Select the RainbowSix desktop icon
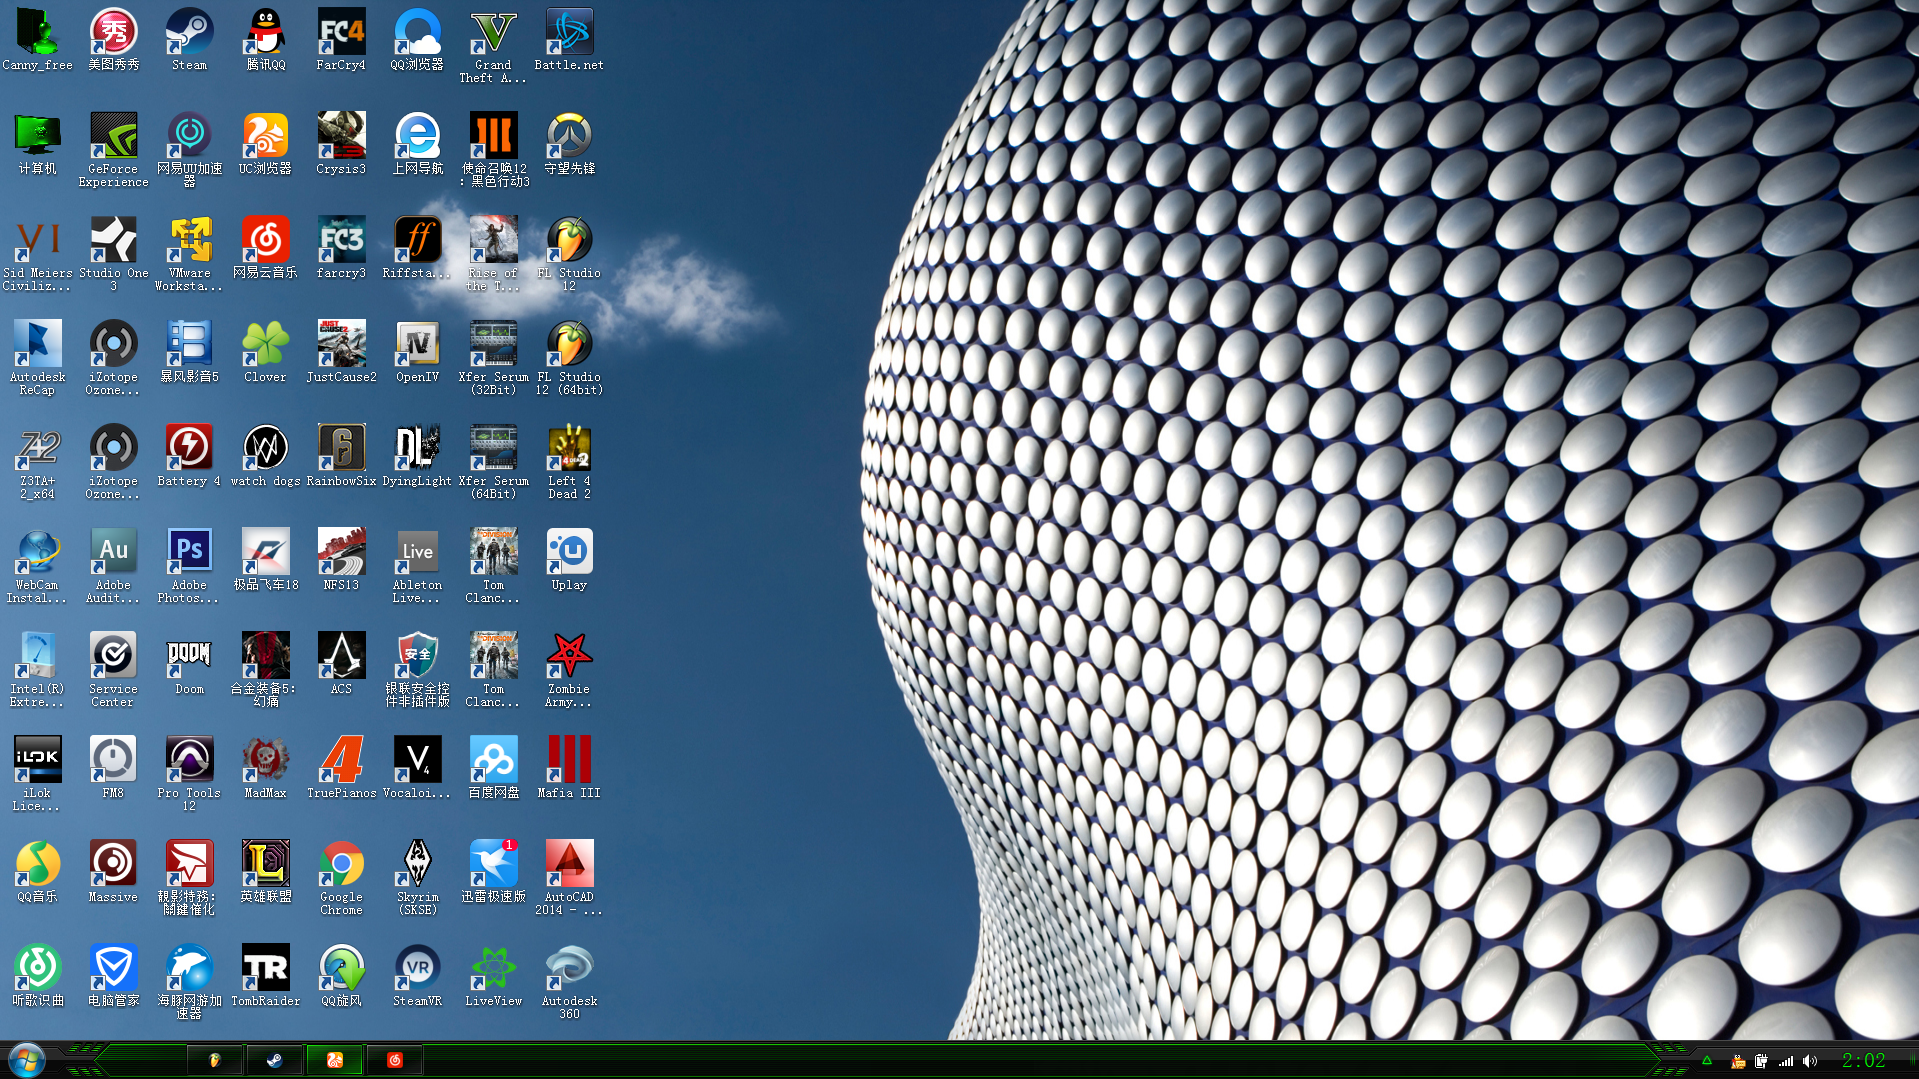The width and height of the screenshot is (1919, 1079). pos(341,456)
